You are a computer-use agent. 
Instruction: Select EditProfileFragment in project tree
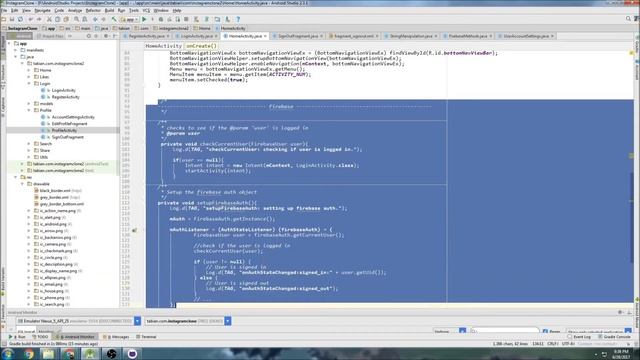click(70, 124)
